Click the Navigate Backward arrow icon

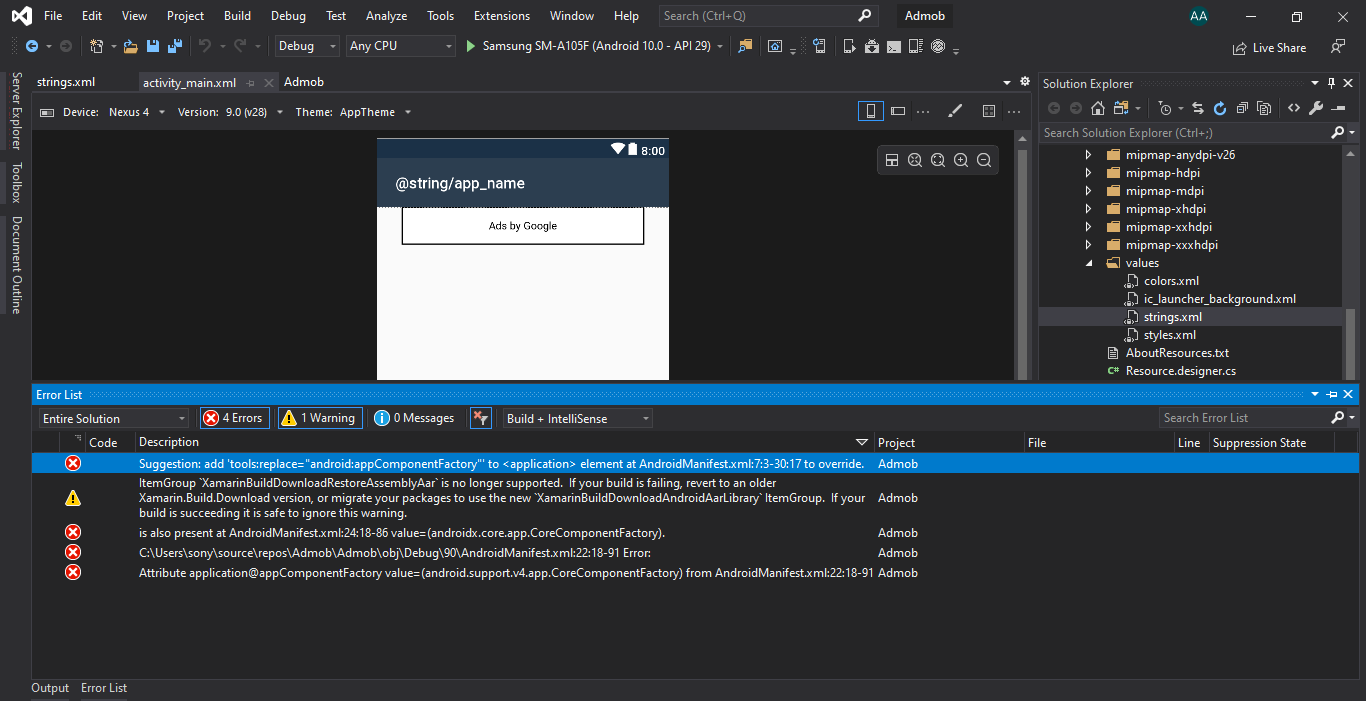click(32, 46)
